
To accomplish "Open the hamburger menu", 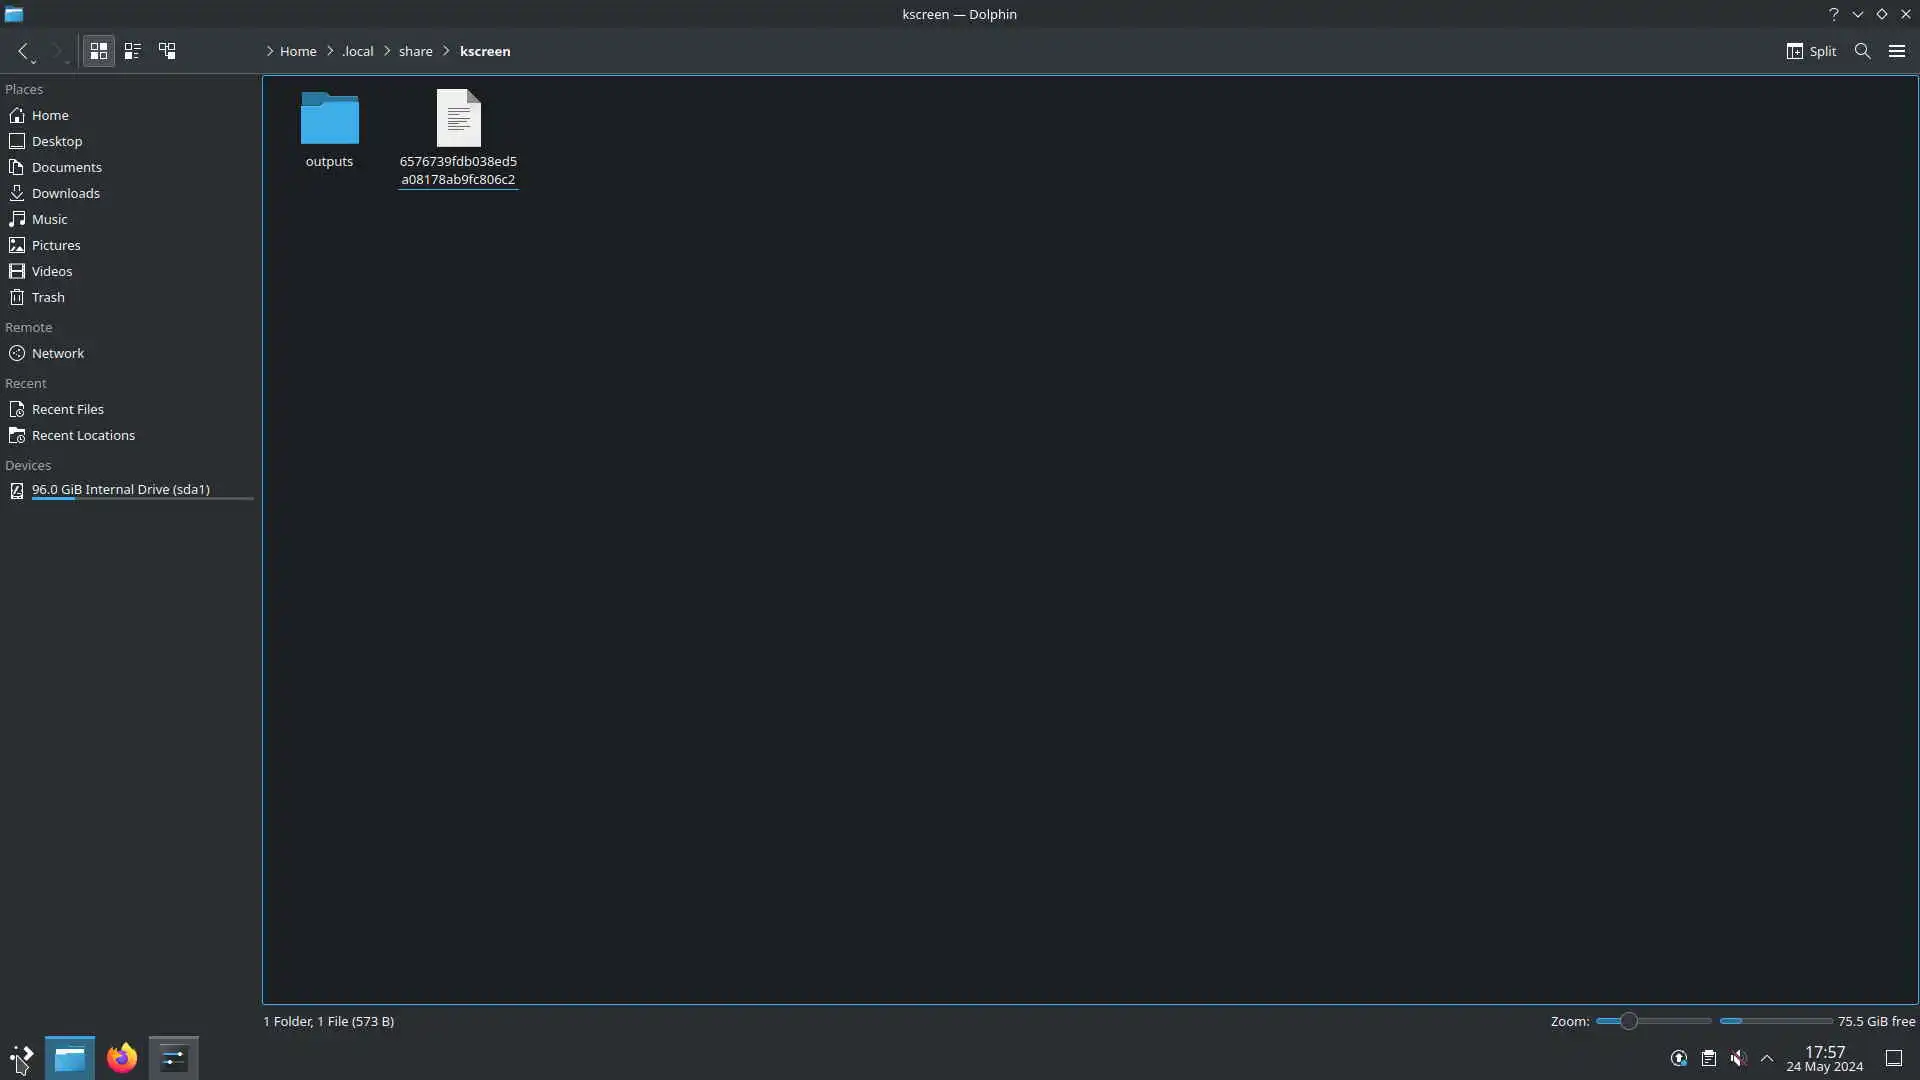I will pyautogui.click(x=1896, y=51).
